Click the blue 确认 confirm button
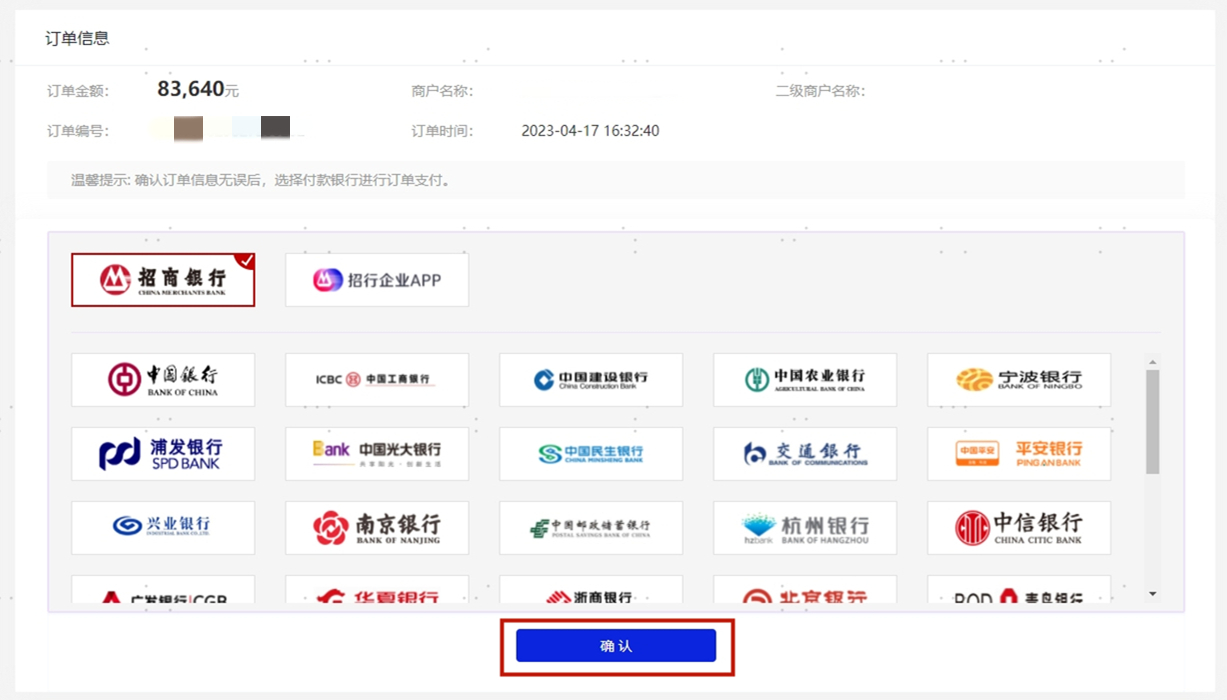 (616, 646)
